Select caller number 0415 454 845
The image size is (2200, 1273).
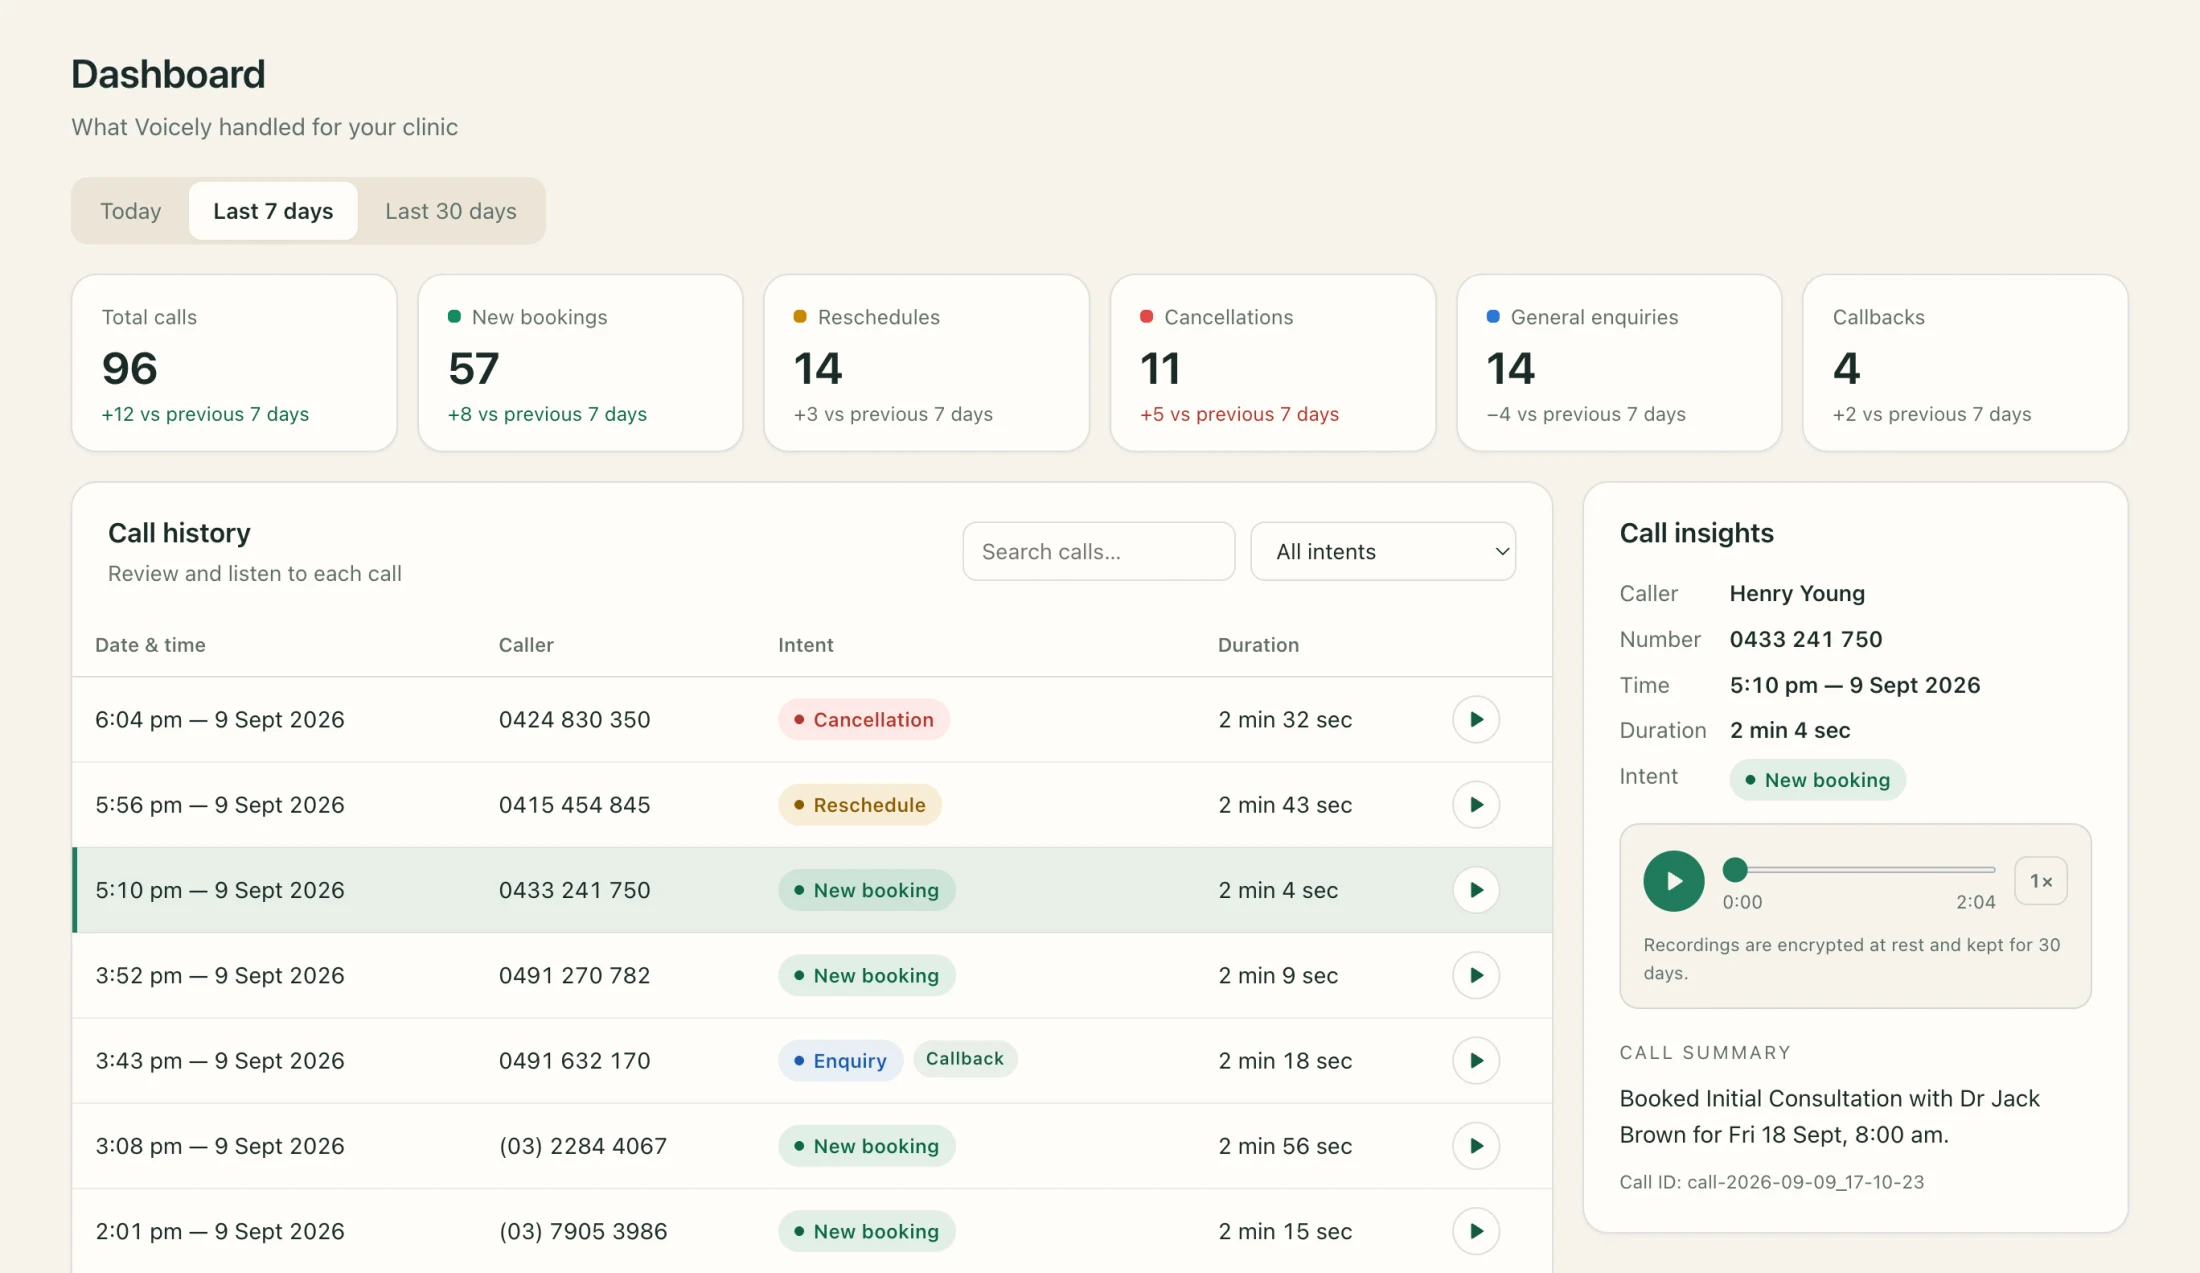click(574, 804)
